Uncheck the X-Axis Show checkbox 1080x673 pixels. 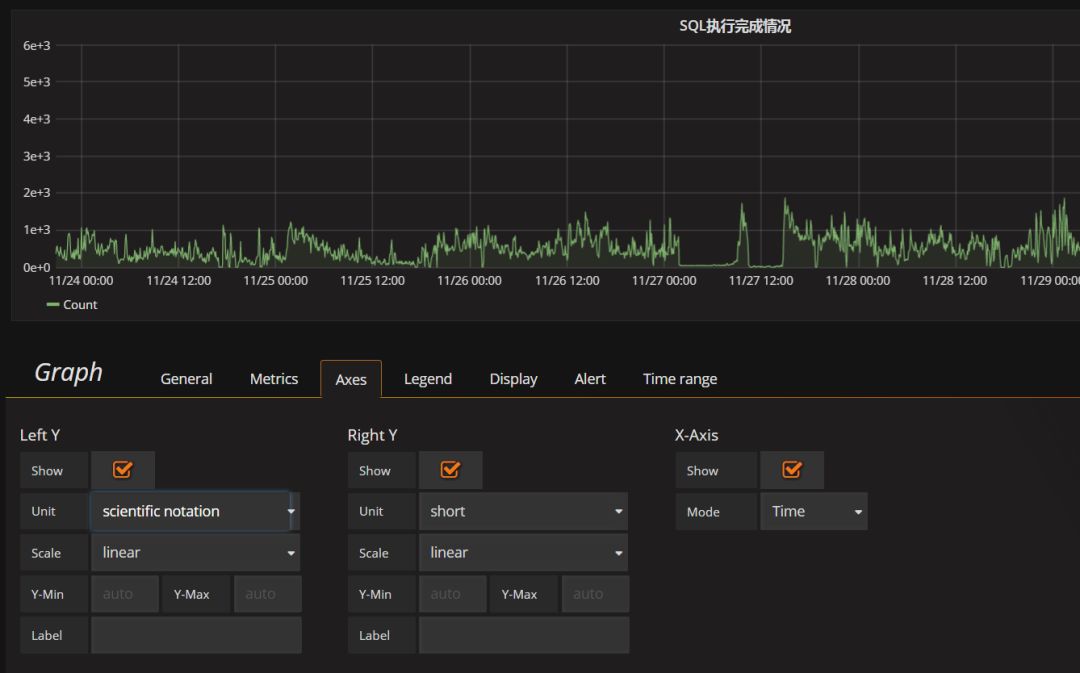[x=792, y=470]
